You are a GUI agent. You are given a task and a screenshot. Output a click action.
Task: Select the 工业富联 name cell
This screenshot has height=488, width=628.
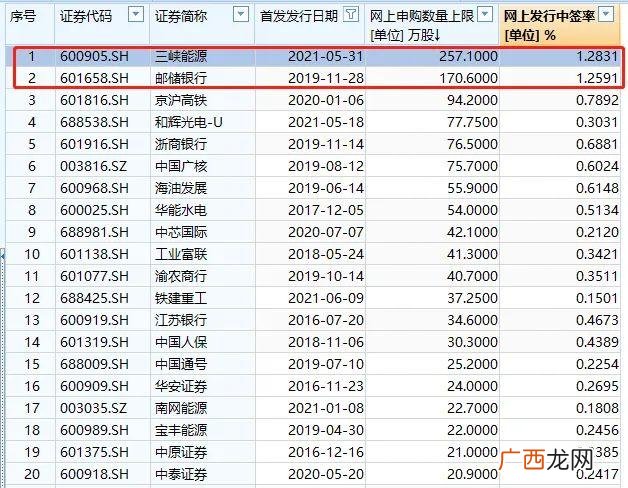pos(181,254)
